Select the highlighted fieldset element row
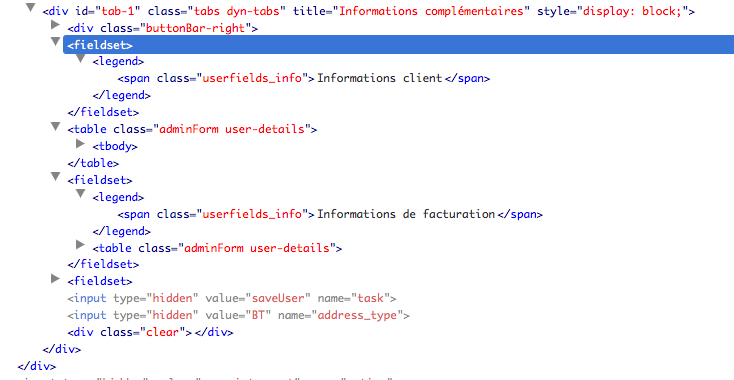 tap(398, 45)
